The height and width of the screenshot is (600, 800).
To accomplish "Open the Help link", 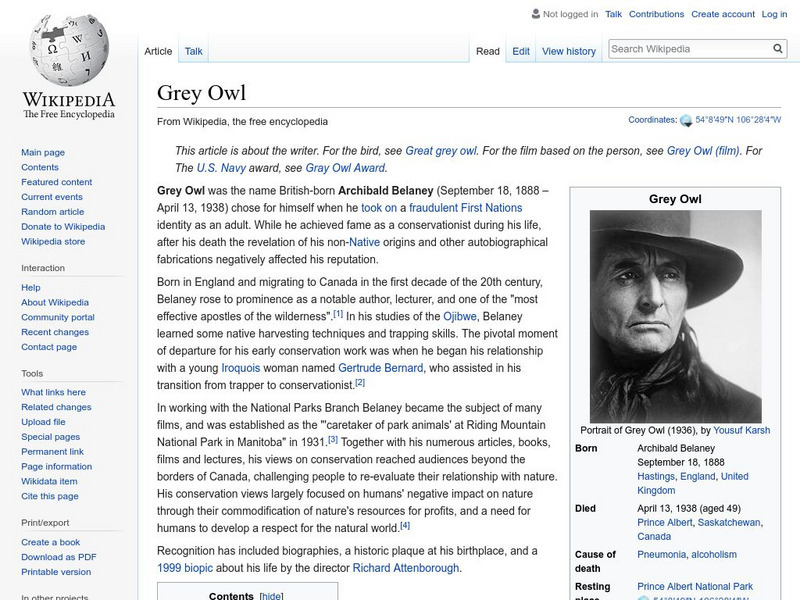I will (31, 287).
